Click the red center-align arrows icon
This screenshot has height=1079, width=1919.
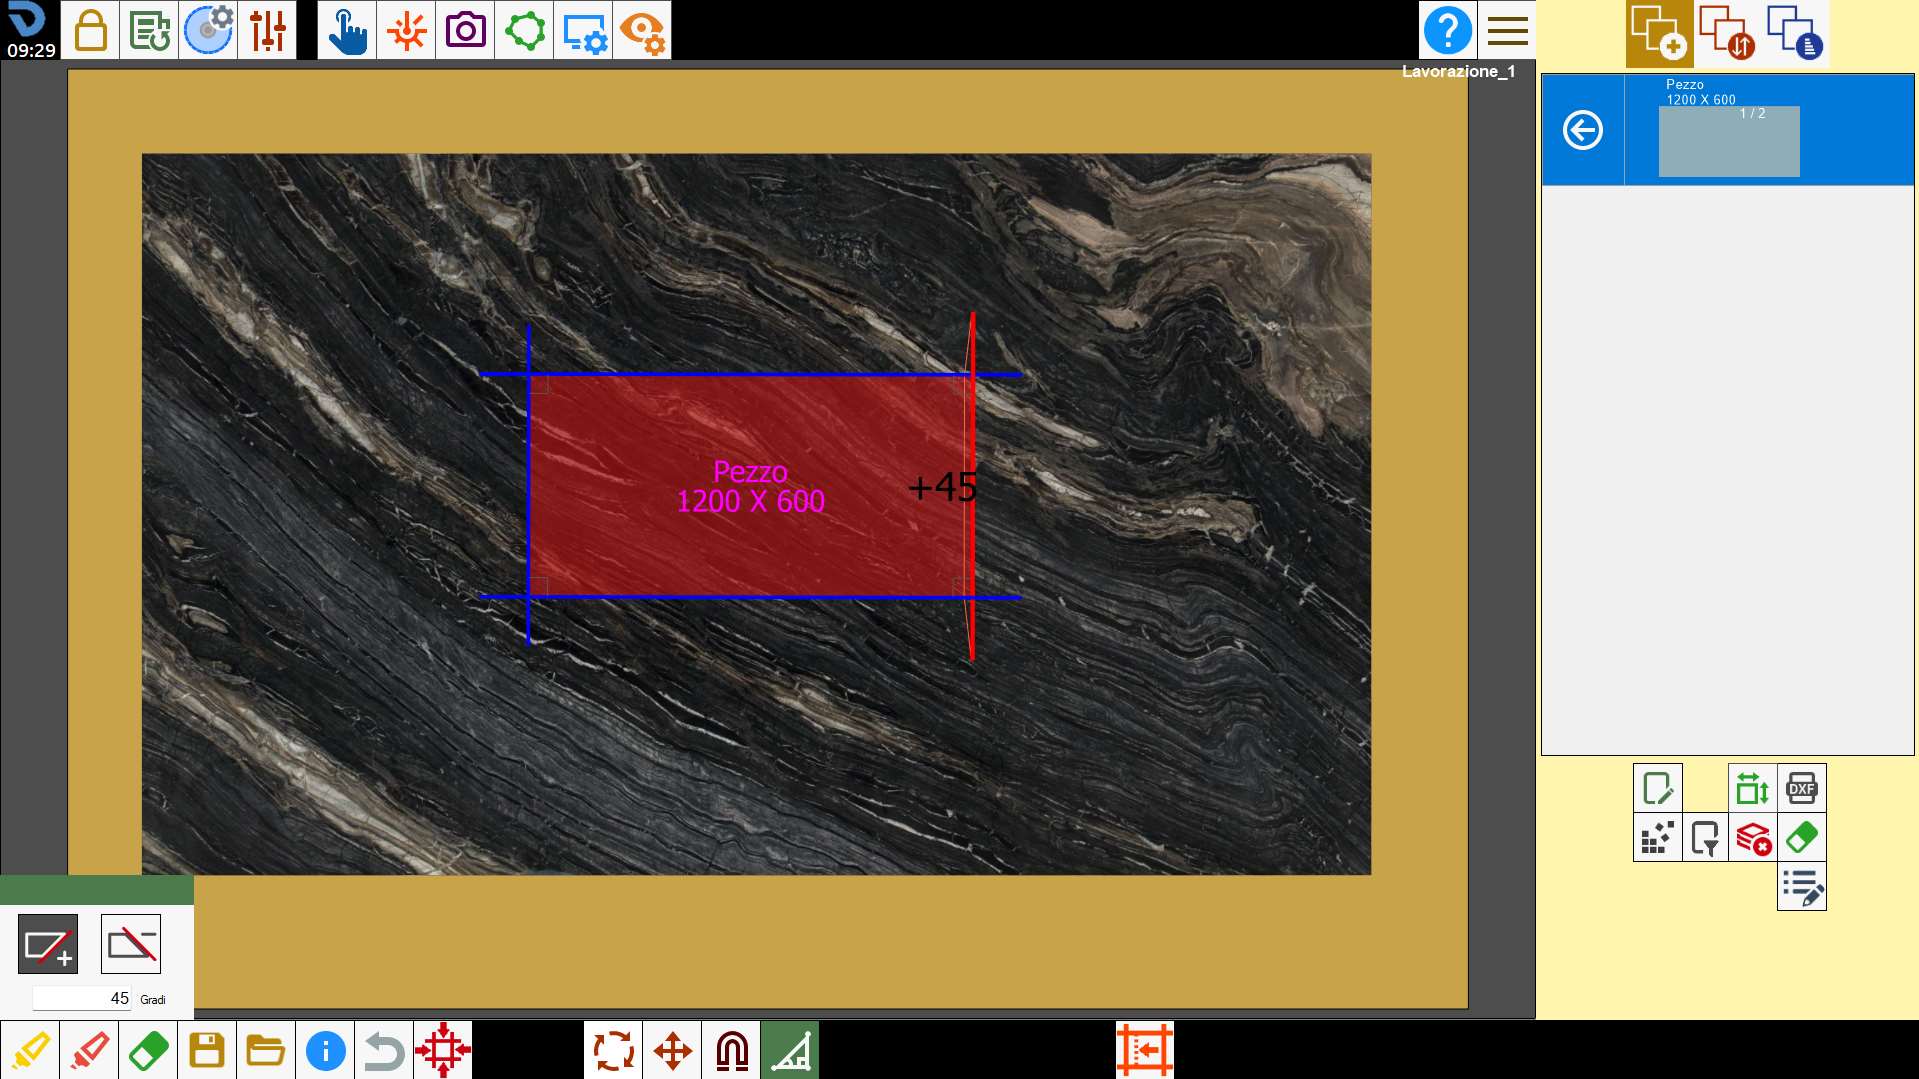coord(443,1050)
